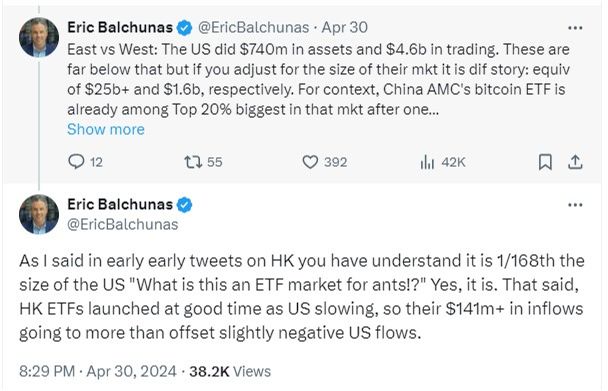Click the 38.2K Views count
Screen dimensions: 608x391
(x=230, y=371)
